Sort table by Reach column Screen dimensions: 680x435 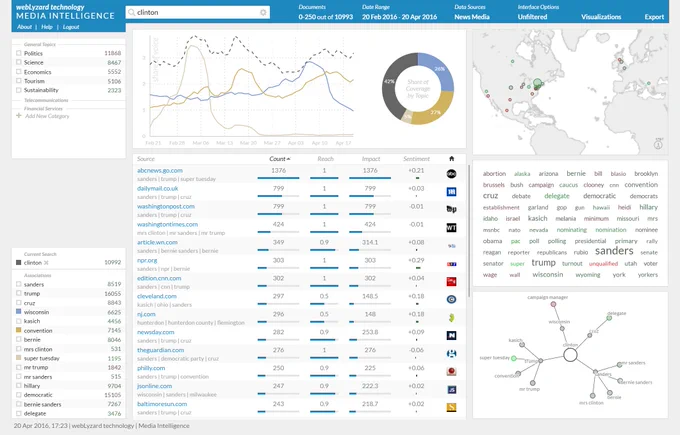pyautogui.click(x=326, y=159)
